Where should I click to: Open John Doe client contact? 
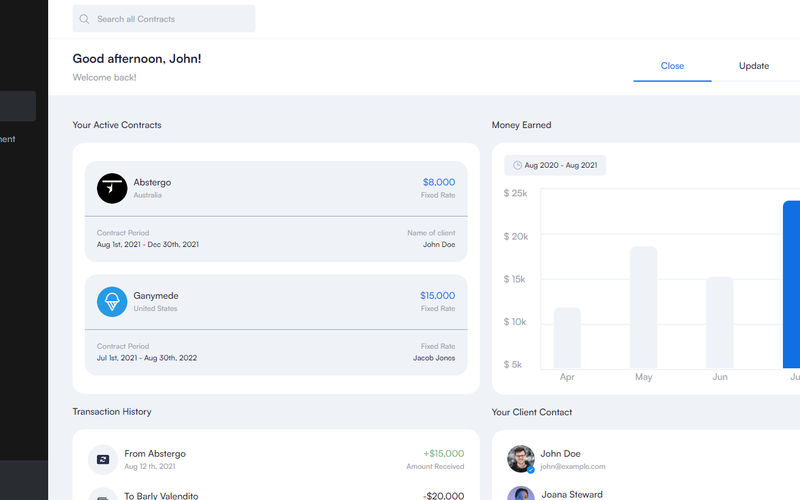(x=560, y=454)
